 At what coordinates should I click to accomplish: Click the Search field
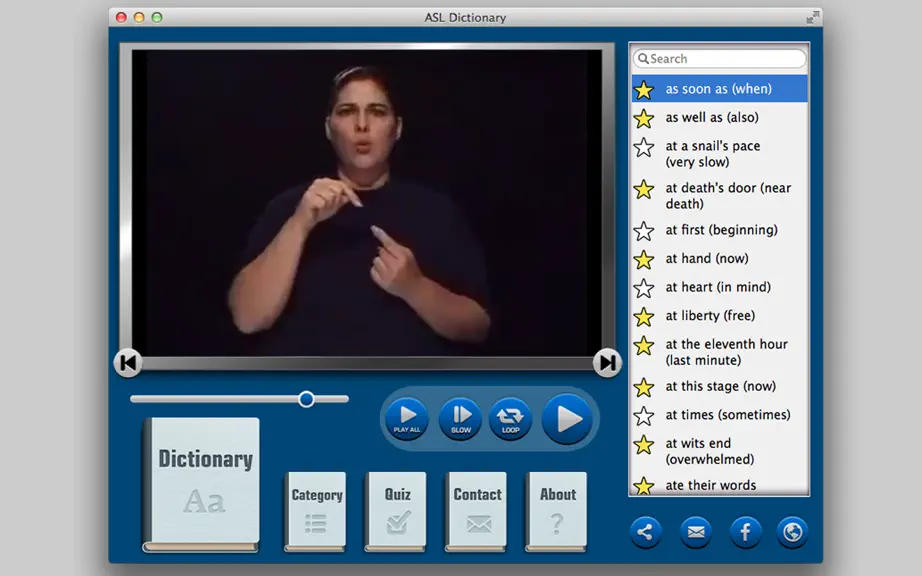click(719, 59)
